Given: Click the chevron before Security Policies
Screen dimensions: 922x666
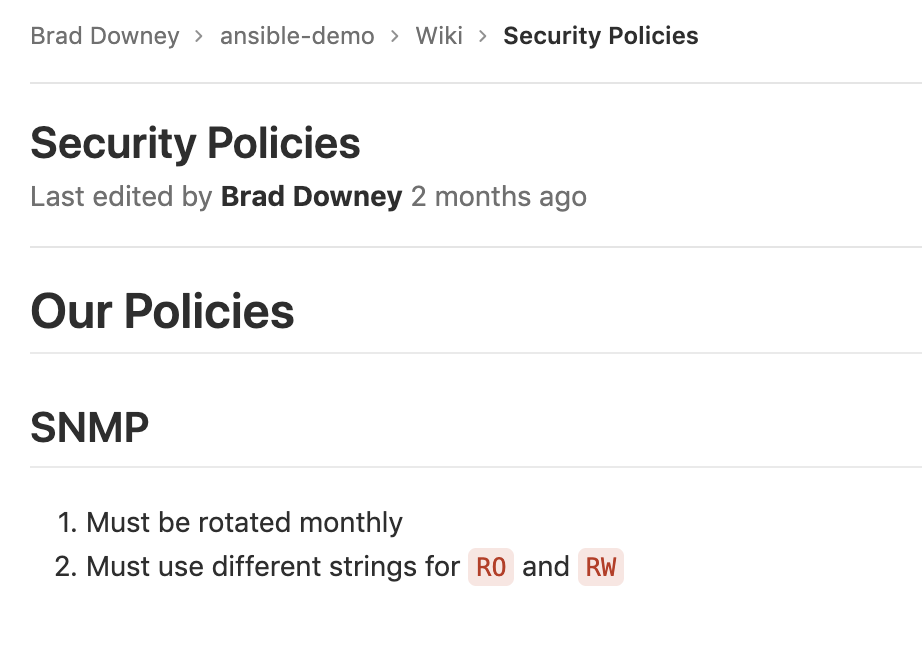Looking at the screenshot, I should pyautogui.click(x=482, y=36).
